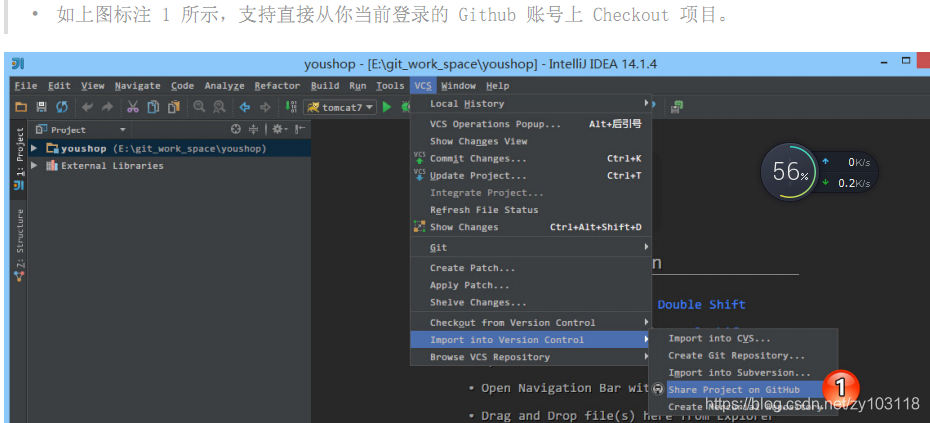The width and height of the screenshot is (930, 423).
Task: Open the Local History submenu
Action: tap(531, 104)
